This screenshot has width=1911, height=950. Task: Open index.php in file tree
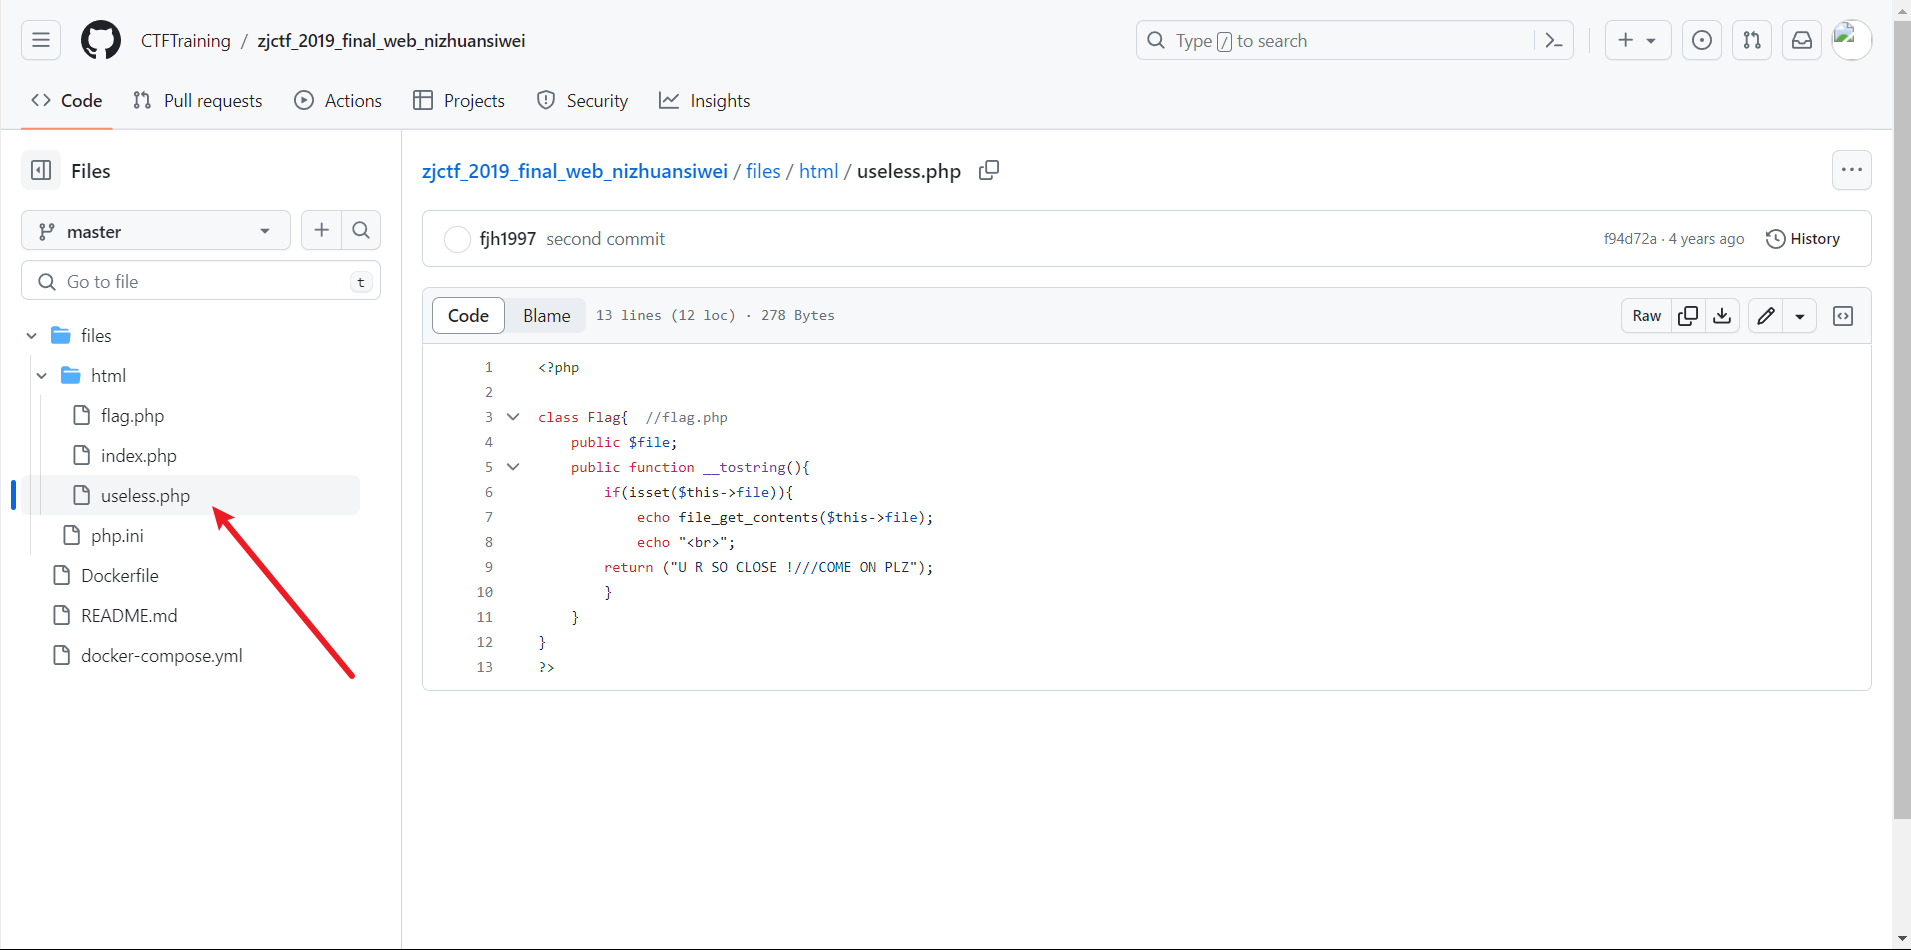(x=138, y=455)
